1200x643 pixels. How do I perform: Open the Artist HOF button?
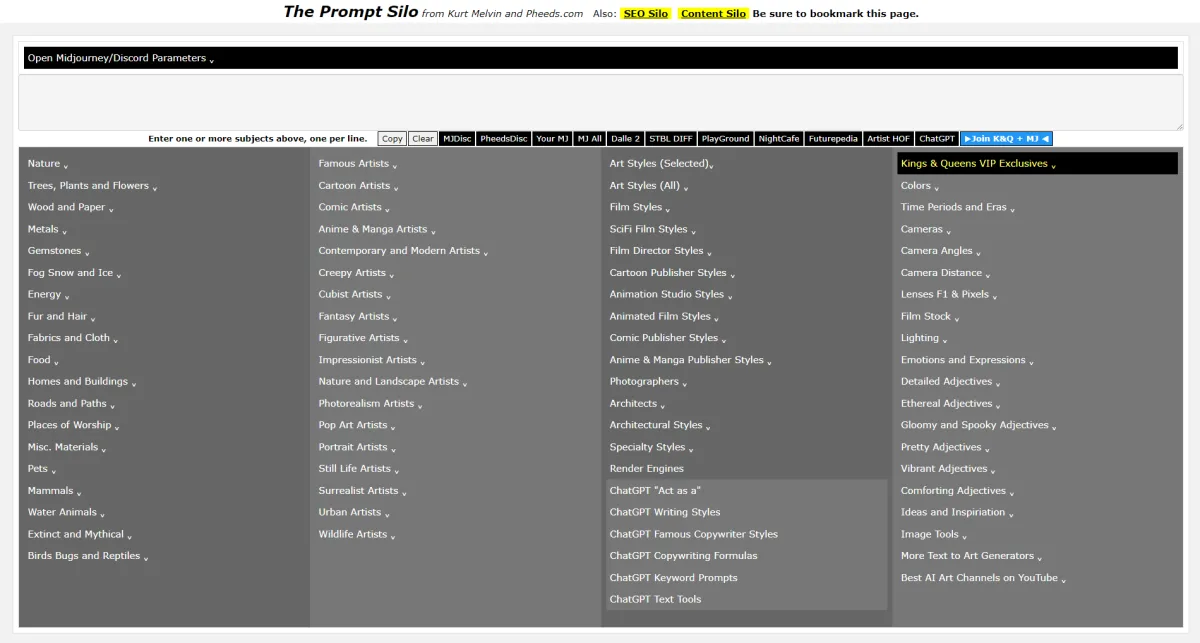click(x=888, y=139)
